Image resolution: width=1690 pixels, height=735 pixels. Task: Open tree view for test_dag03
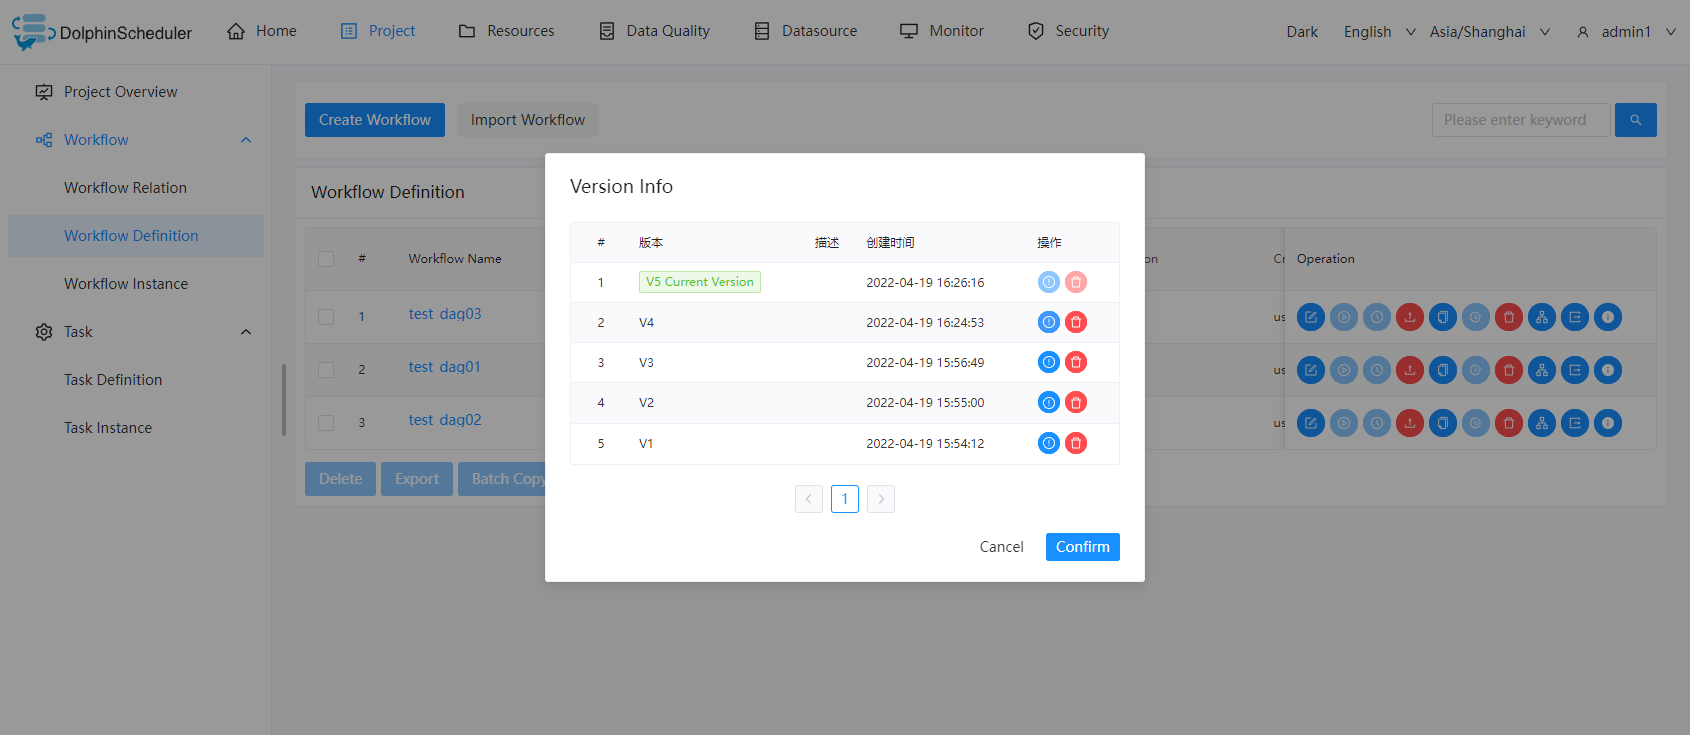click(1542, 317)
